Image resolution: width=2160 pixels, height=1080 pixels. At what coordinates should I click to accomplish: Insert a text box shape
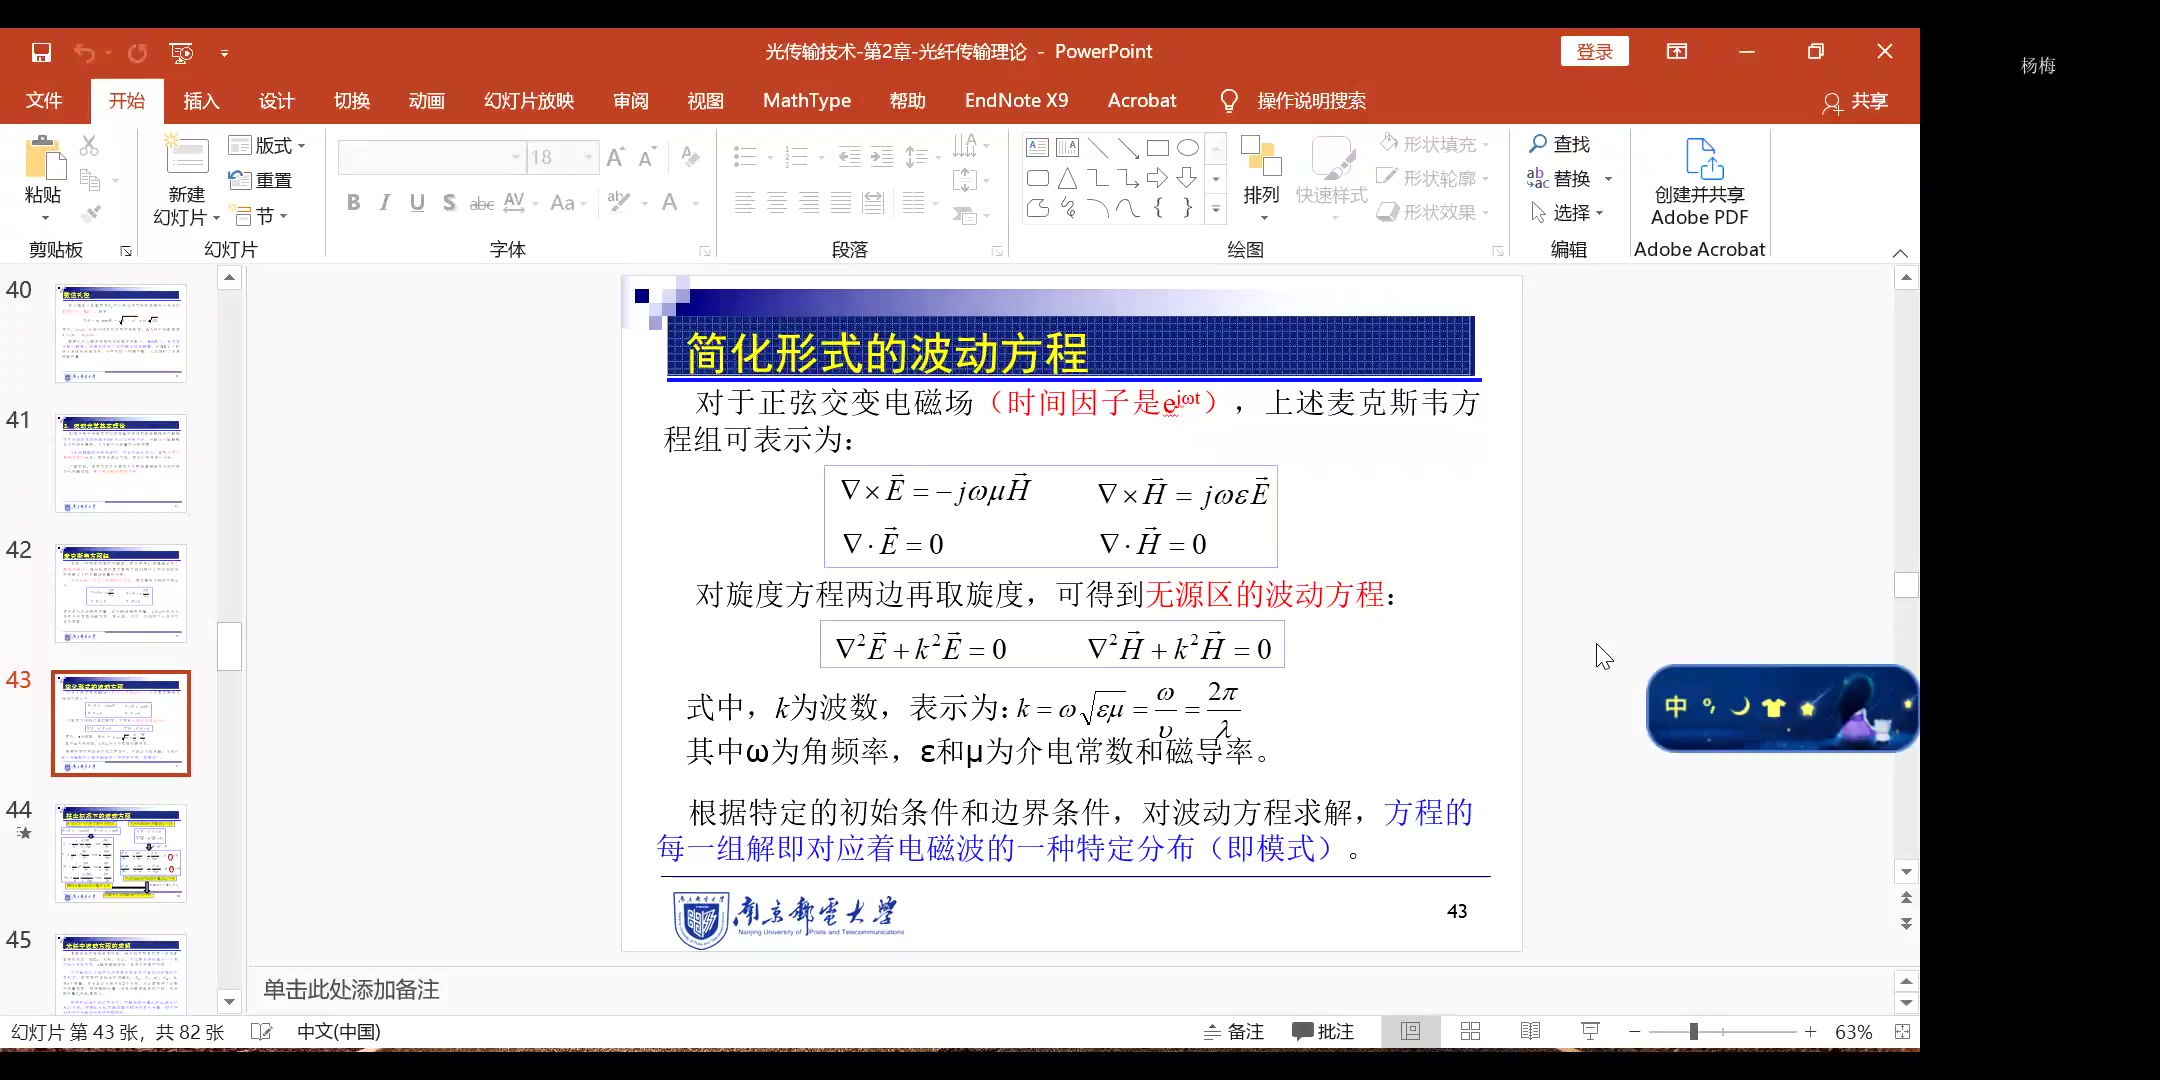click(1037, 147)
